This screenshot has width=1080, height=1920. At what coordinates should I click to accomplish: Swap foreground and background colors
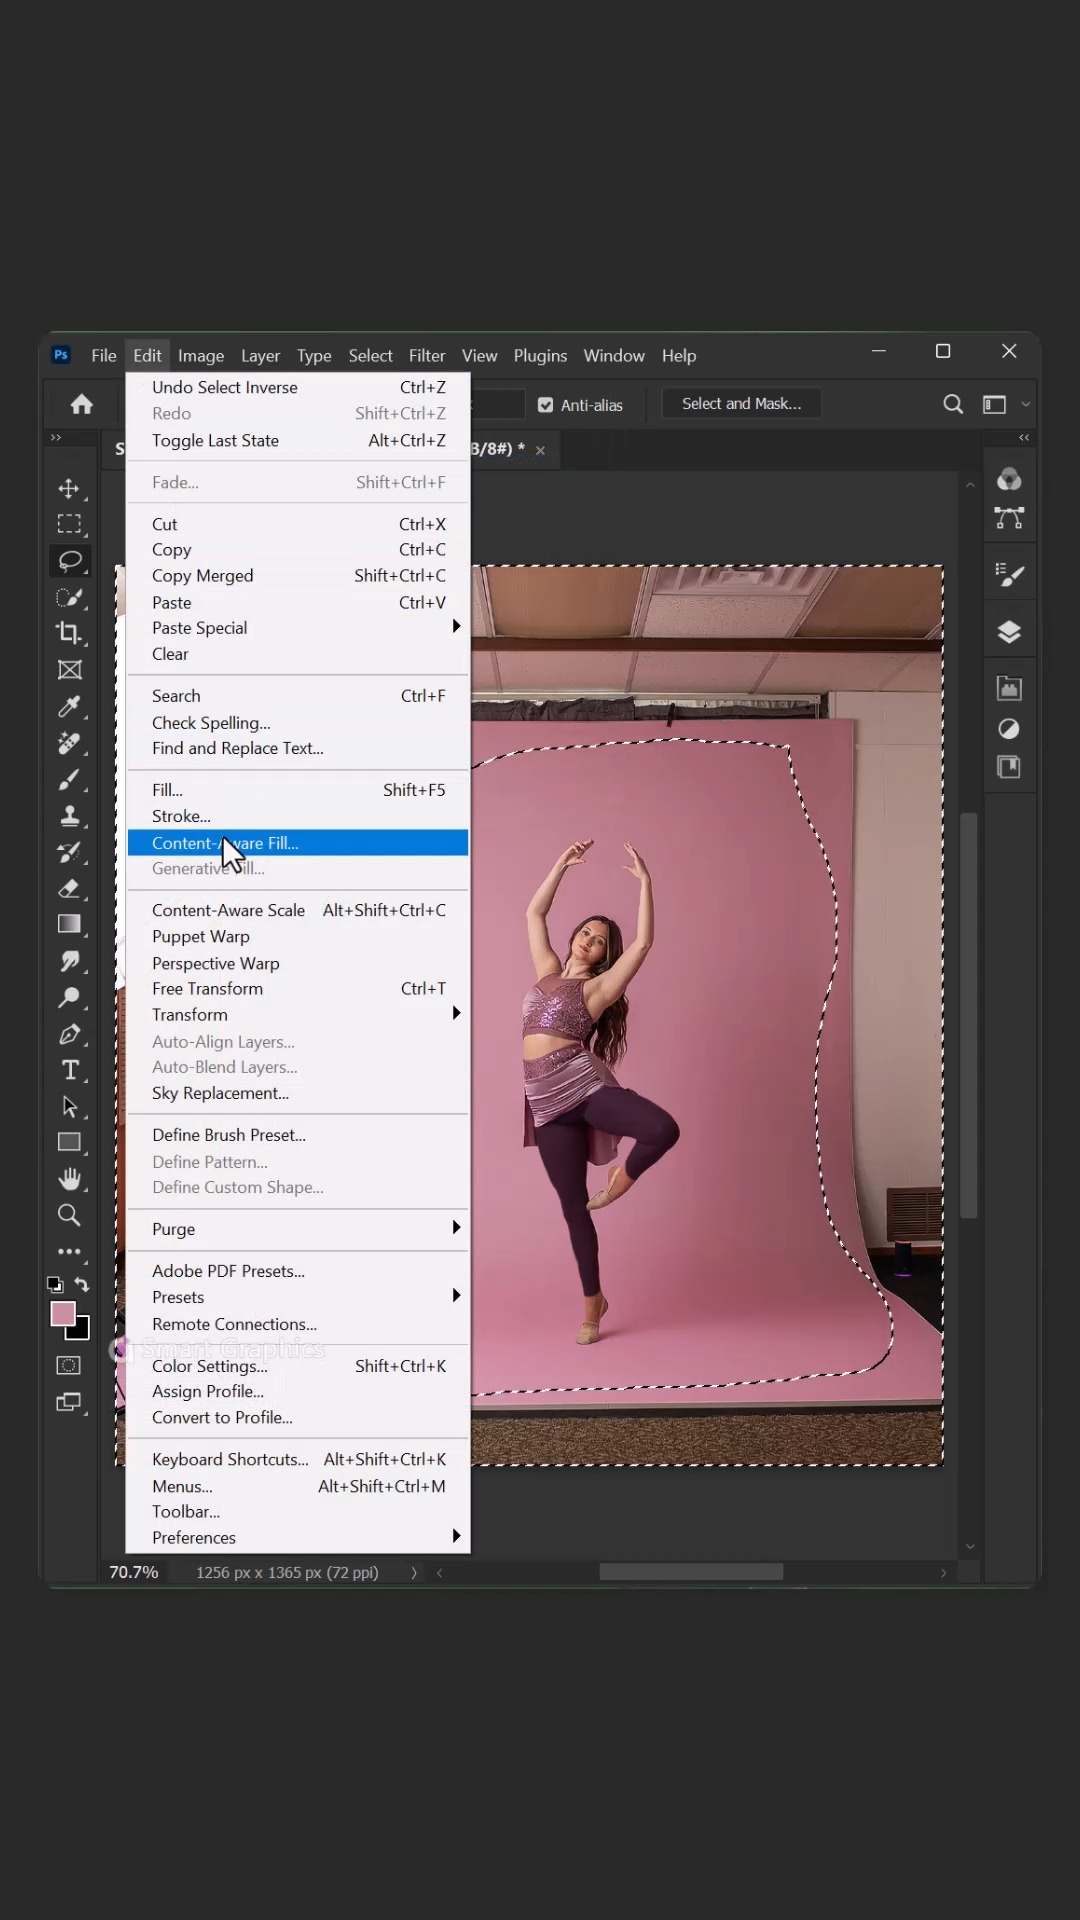click(82, 1285)
